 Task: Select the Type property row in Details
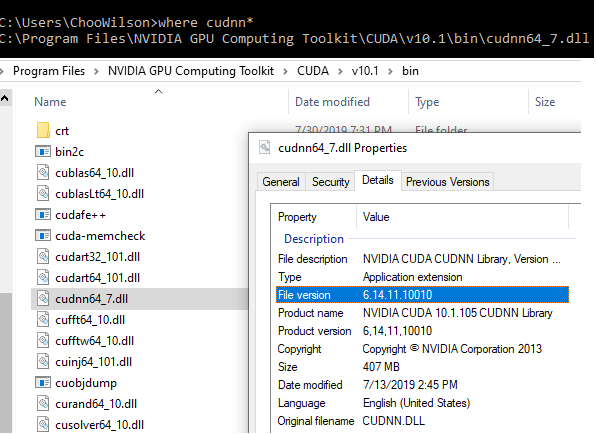coord(422,277)
